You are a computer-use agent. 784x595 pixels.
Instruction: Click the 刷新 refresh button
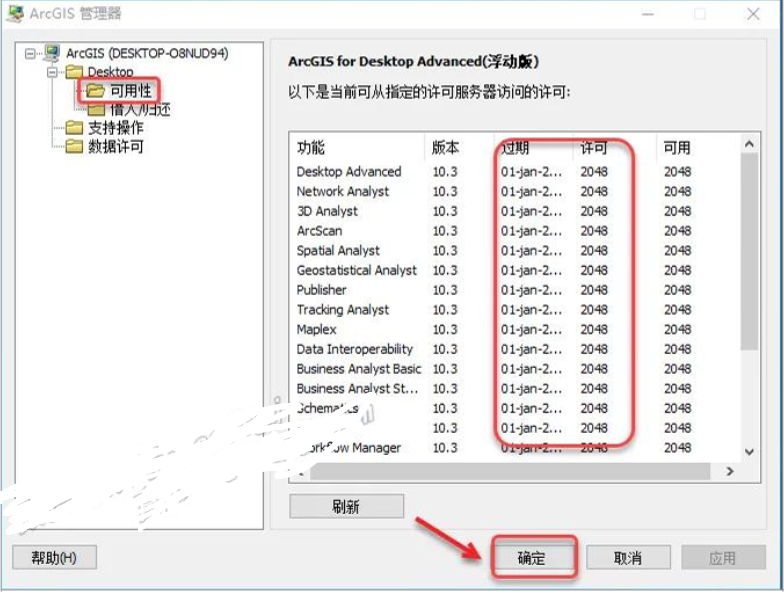[346, 506]
